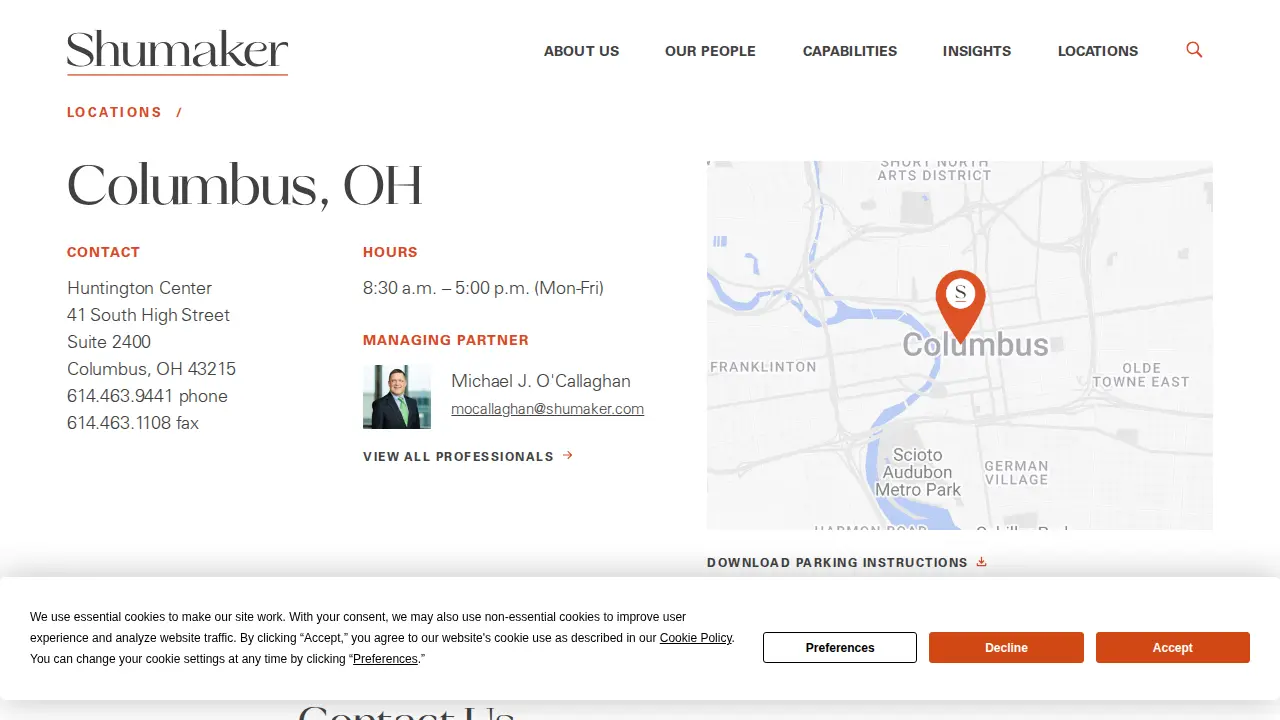Click the Scioto Audubon Metro Park map label
The height and width of the screenshot is (720, 1280).
[x=918, y=472]
